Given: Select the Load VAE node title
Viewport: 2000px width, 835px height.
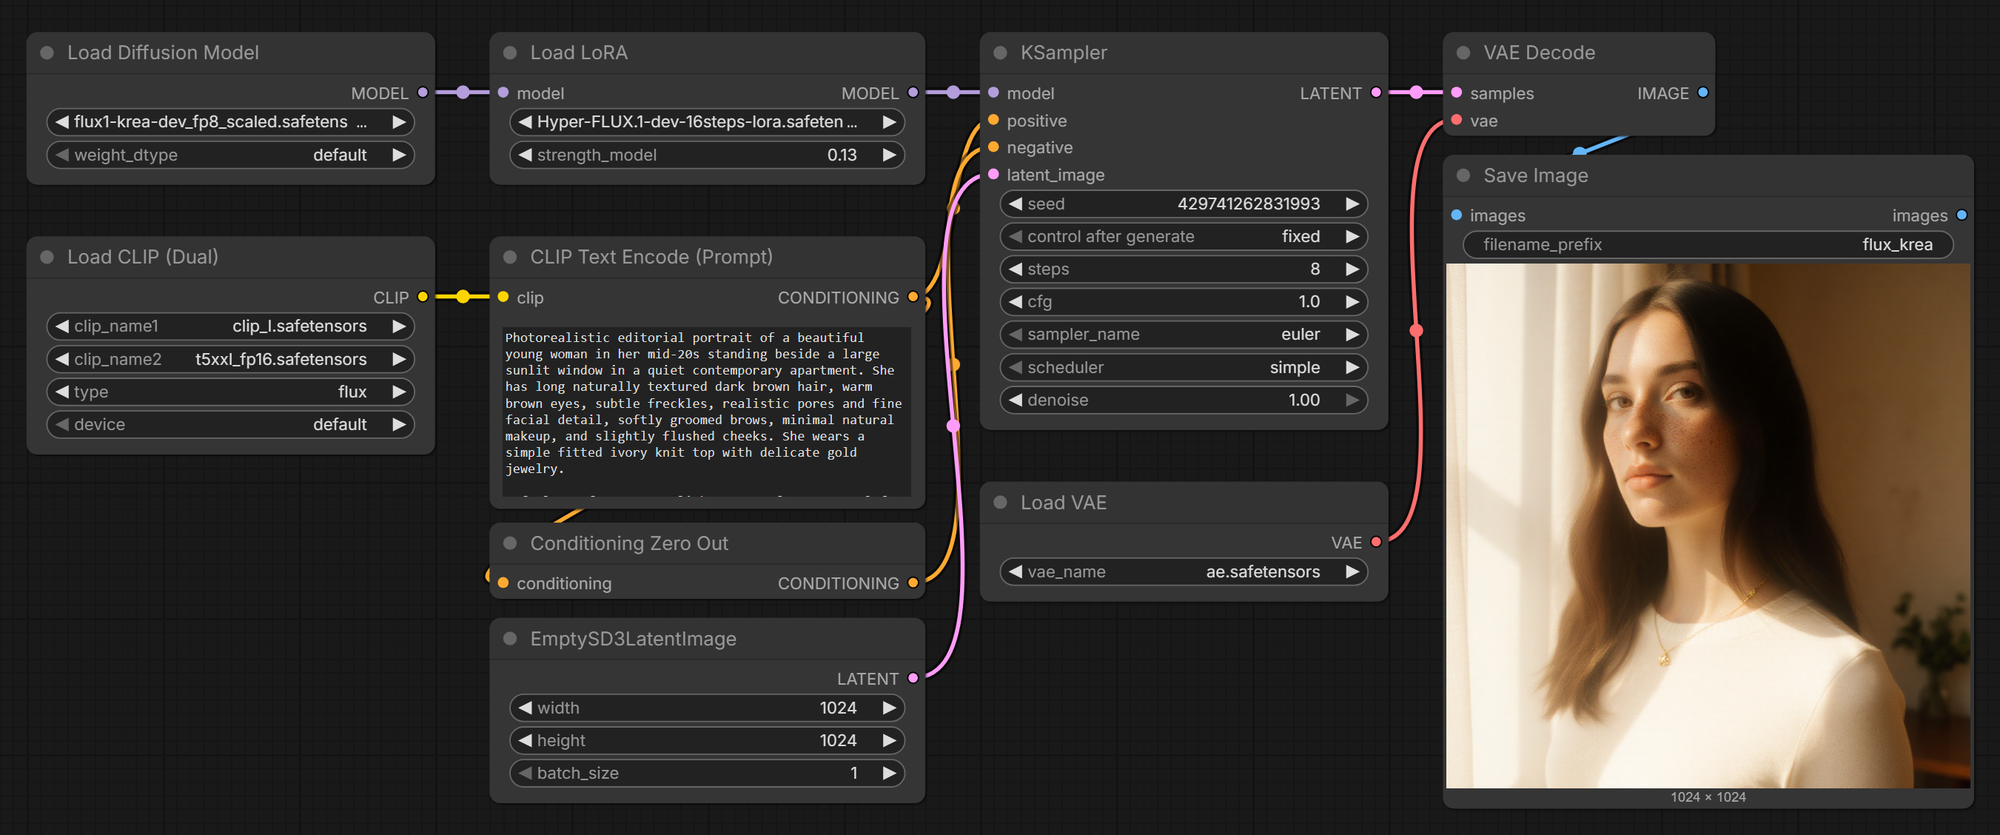Looking at the screenshot, I should click(1063, 503).
